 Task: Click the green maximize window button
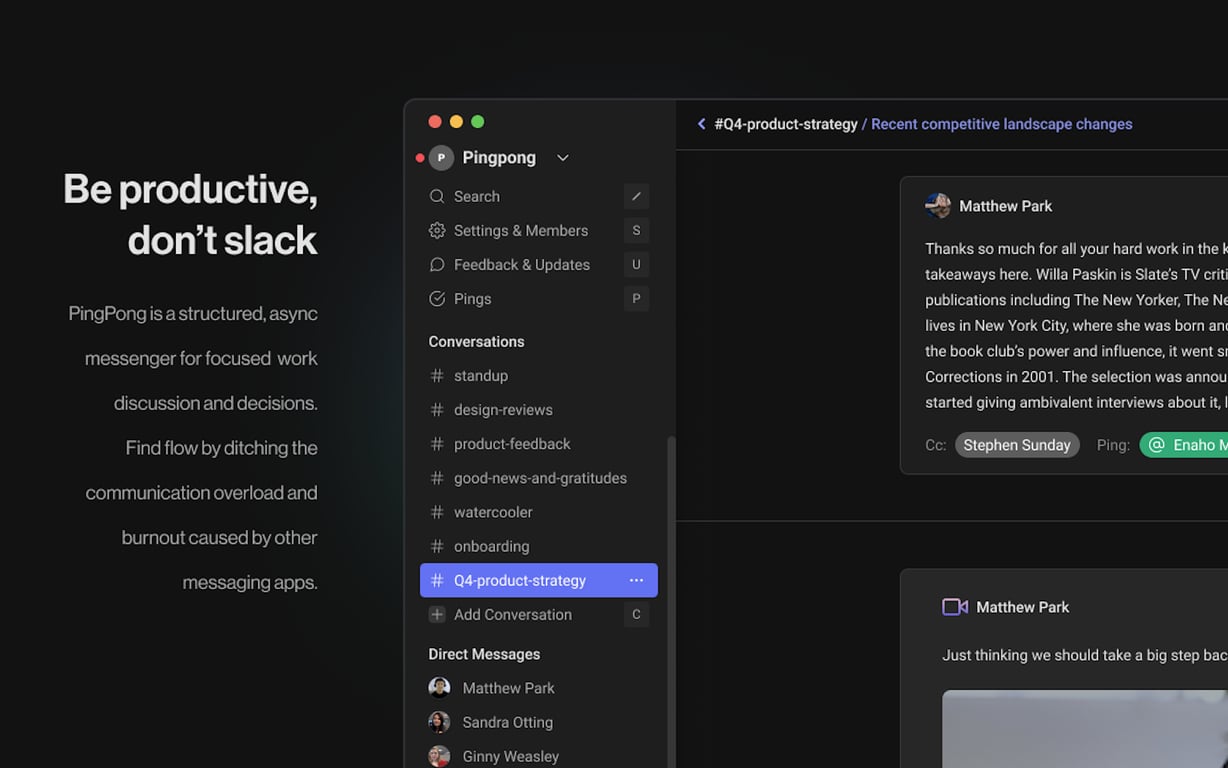coord(478,122)
